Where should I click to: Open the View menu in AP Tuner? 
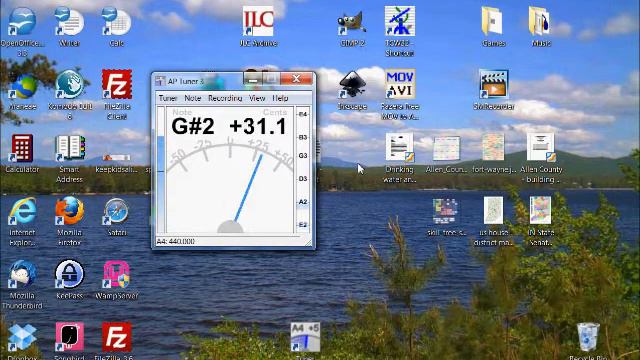pos(257,98)
